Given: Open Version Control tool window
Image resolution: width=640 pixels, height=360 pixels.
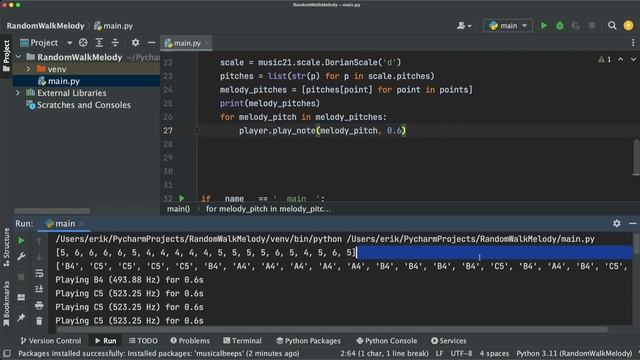Looking at the screenshot, I should [x=51, y=341].
